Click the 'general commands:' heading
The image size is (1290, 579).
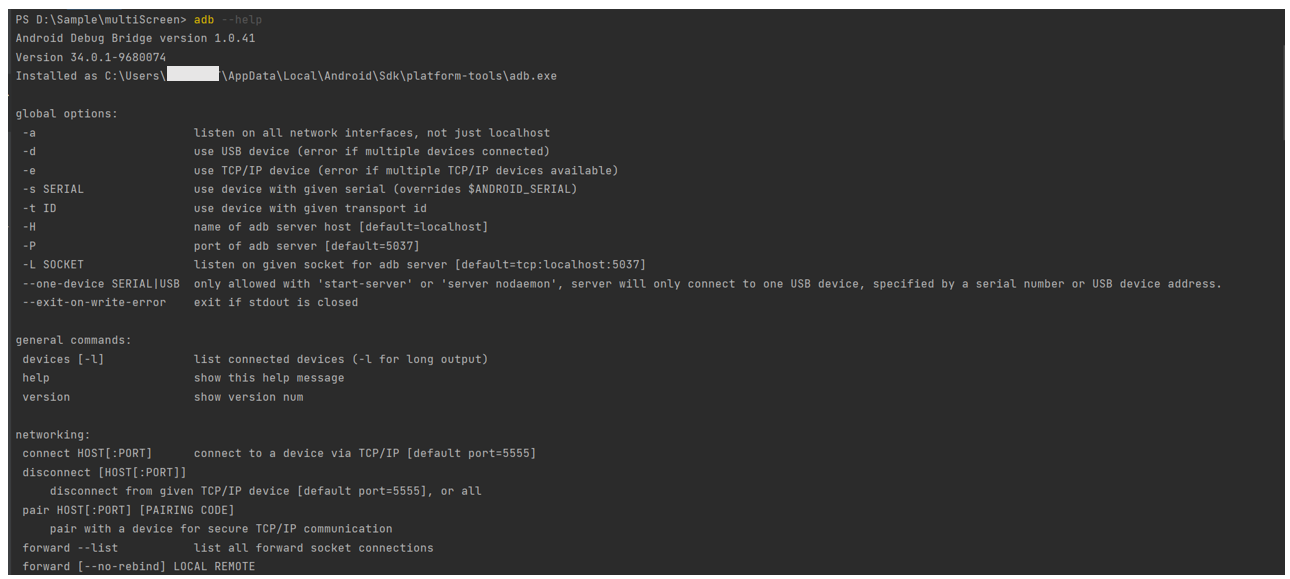tap(74, 340)
